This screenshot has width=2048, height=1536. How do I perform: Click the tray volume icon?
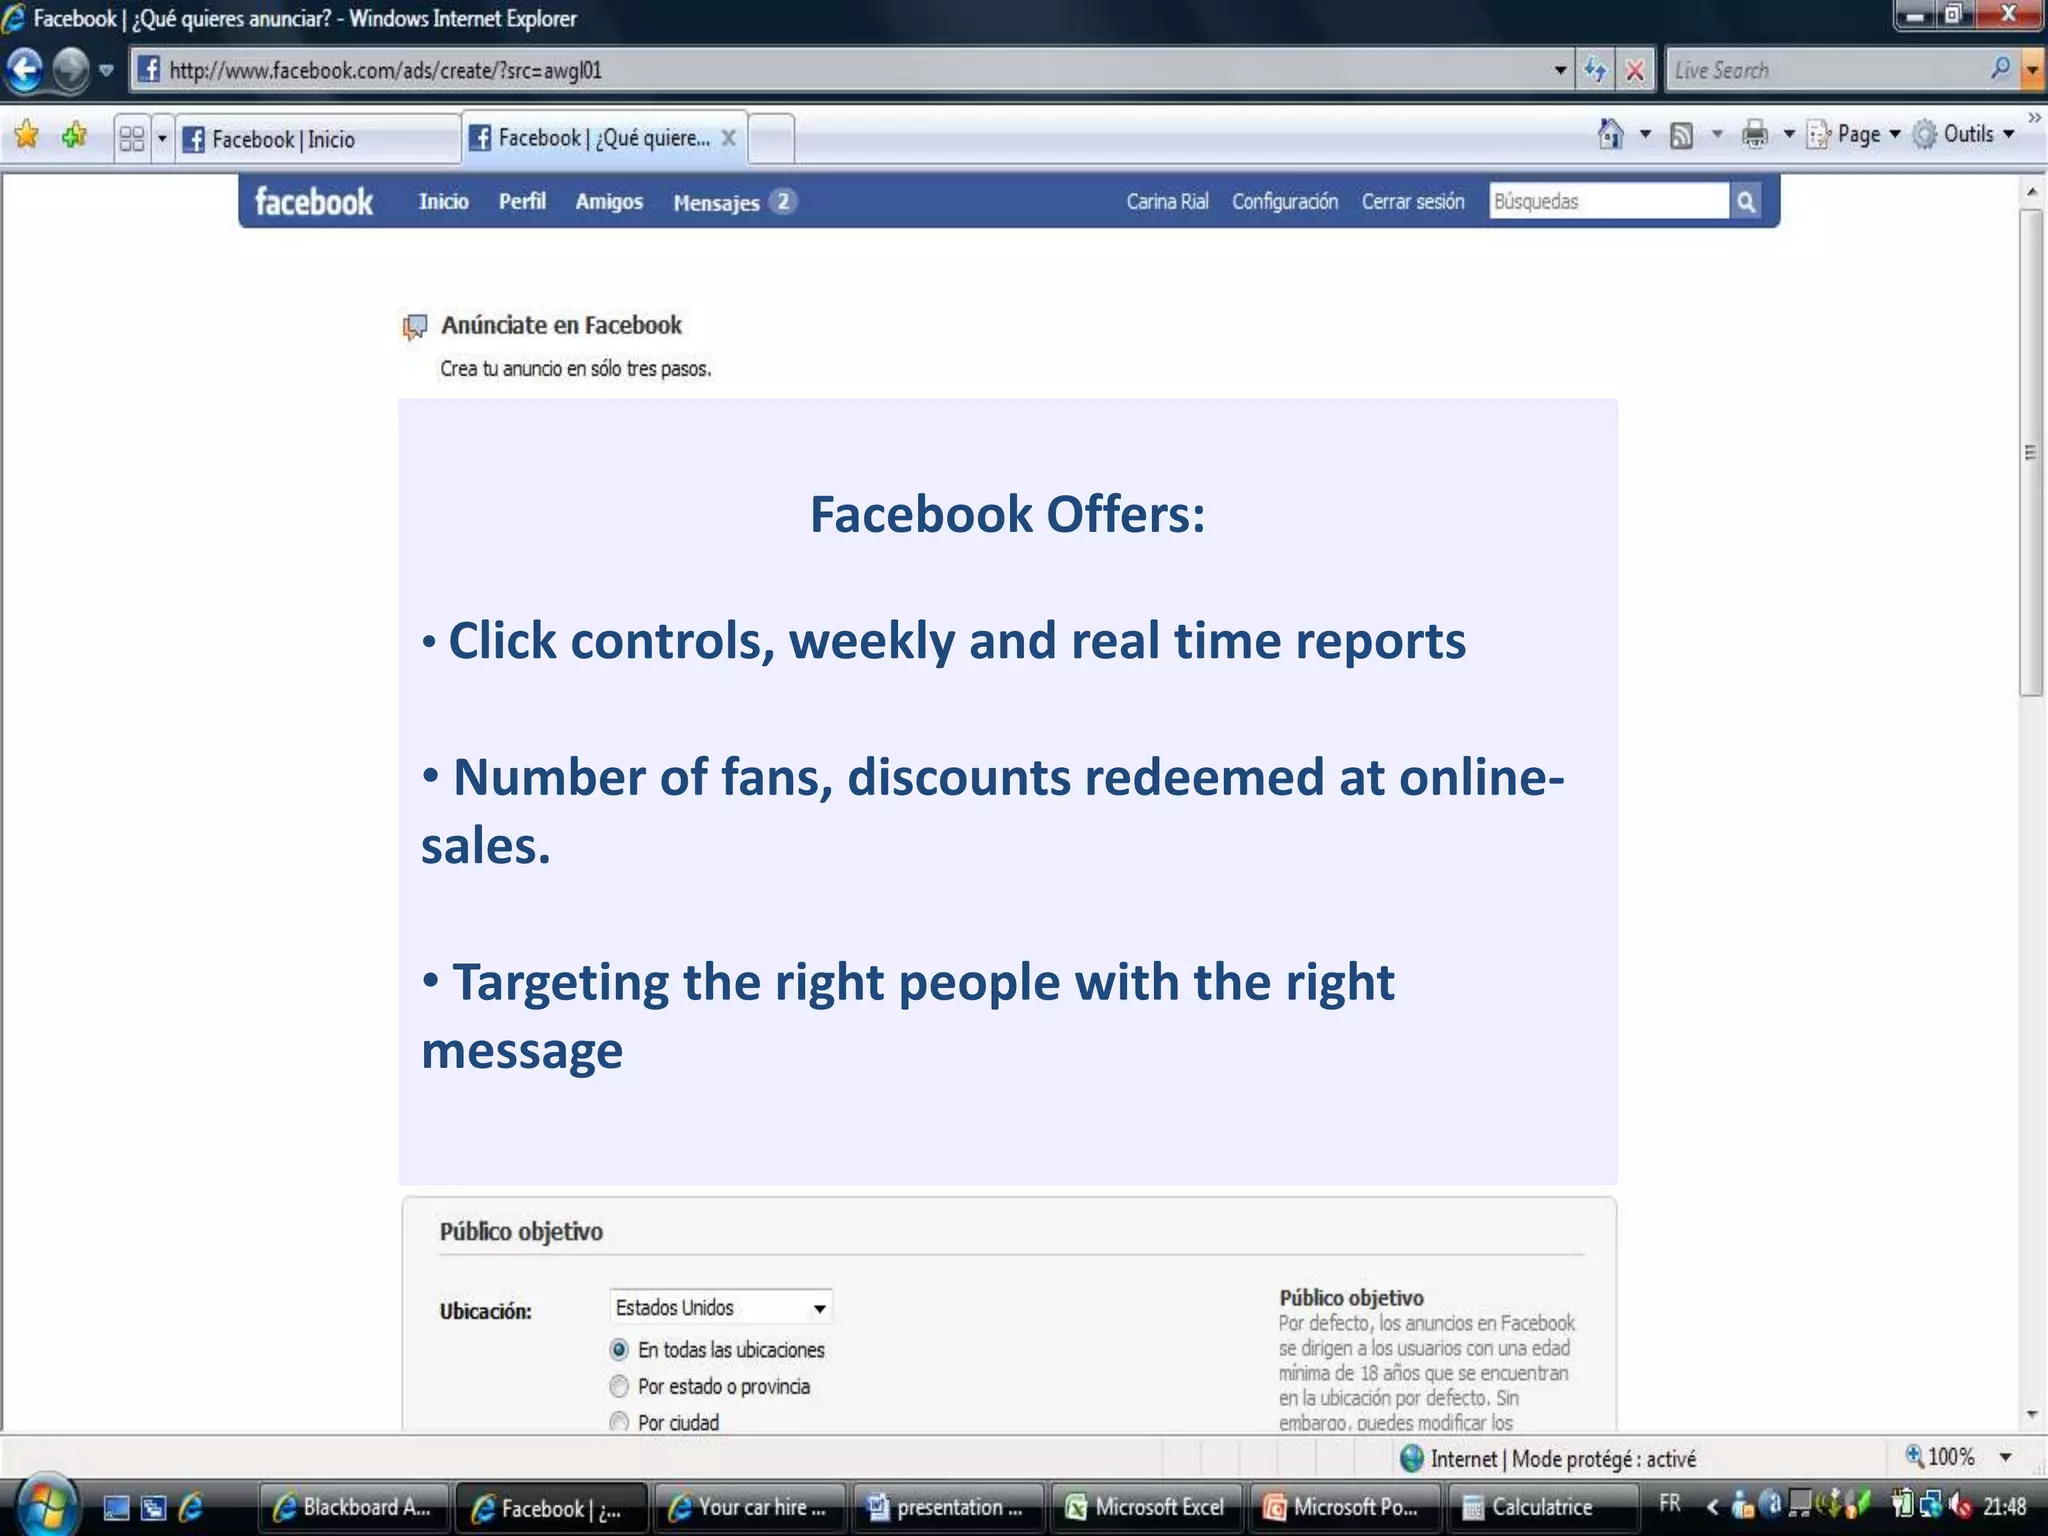coord(1962,1504)
